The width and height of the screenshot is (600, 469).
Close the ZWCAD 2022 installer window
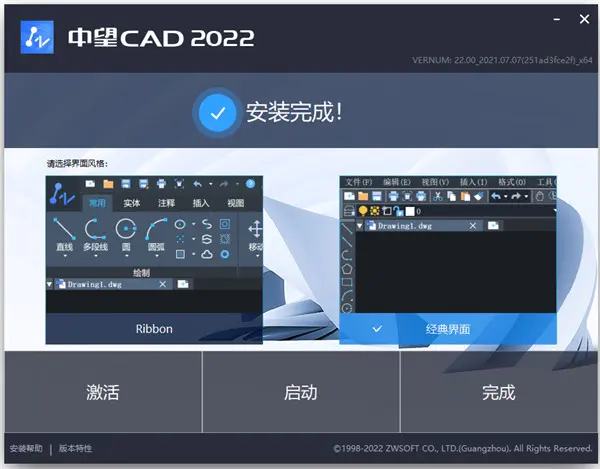coord(584,19)
